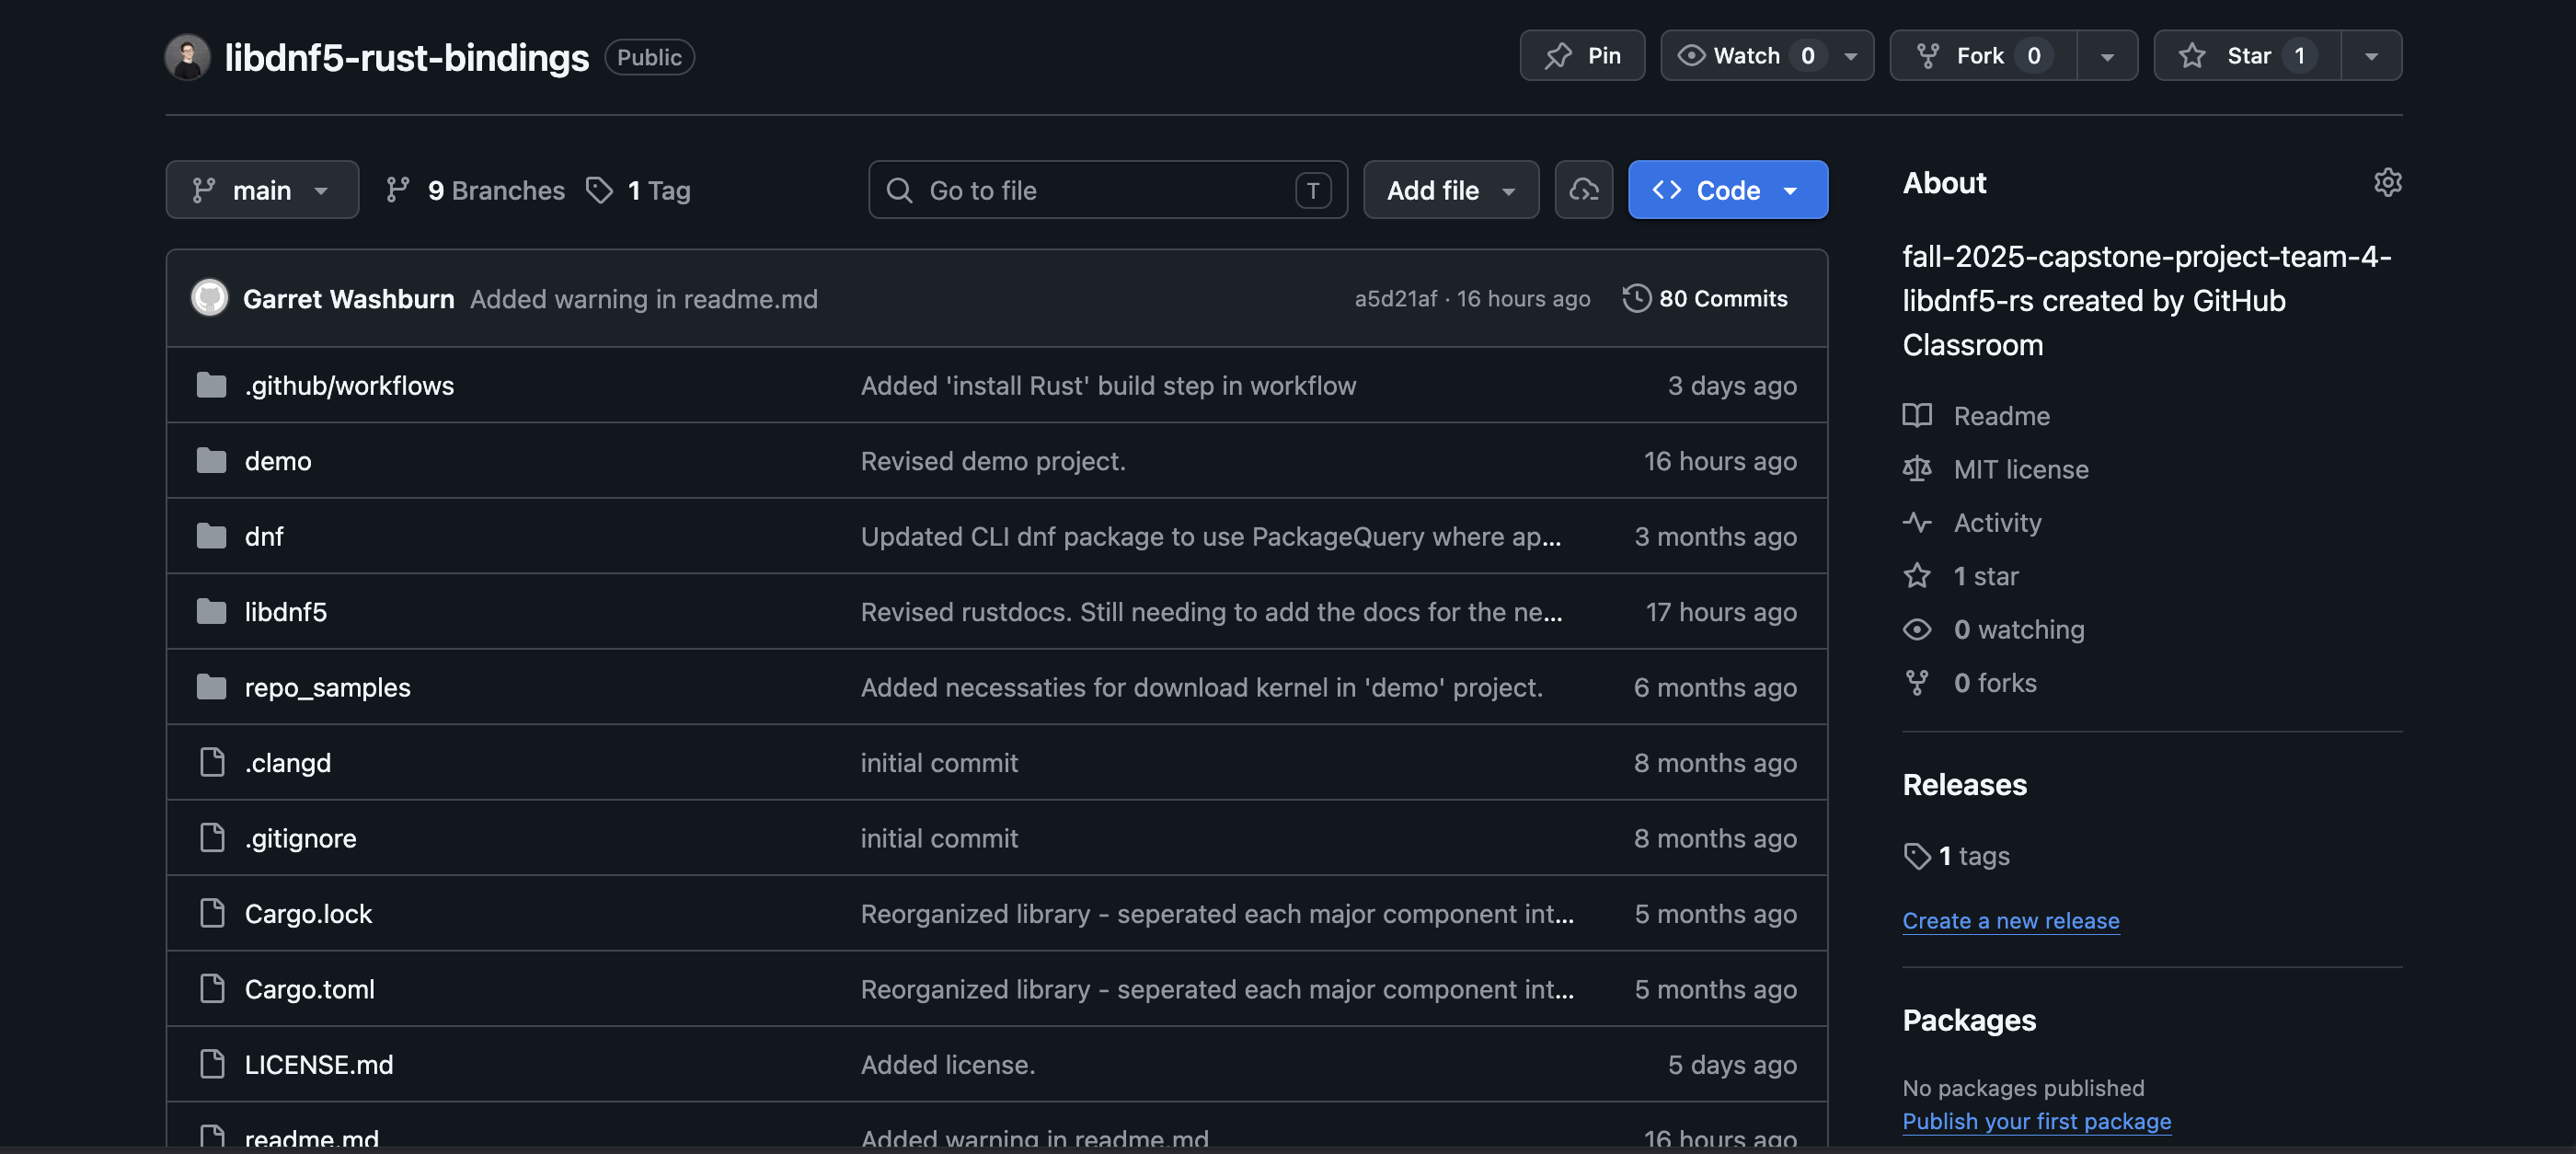Click 'Publish your first package' link
This screenshot has width=2576, height=1154.
pyautogui.click(x=2037, y=1122)
